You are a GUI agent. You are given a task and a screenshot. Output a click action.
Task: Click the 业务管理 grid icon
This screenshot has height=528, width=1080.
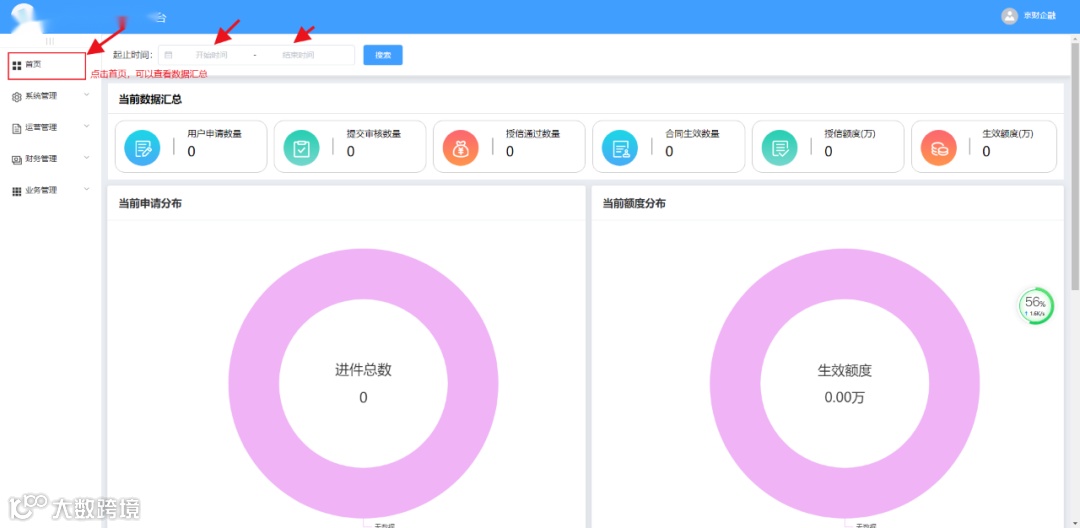pyautogui.click(x=17, y=191)
